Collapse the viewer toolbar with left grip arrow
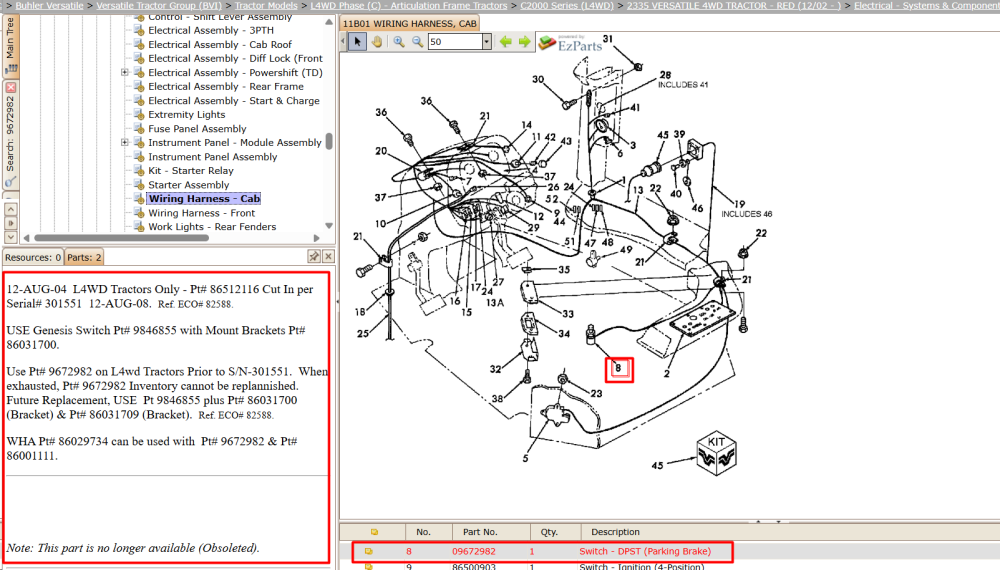Image resolution: width=1000 pixels, height=570 pixels. point(343,41)
